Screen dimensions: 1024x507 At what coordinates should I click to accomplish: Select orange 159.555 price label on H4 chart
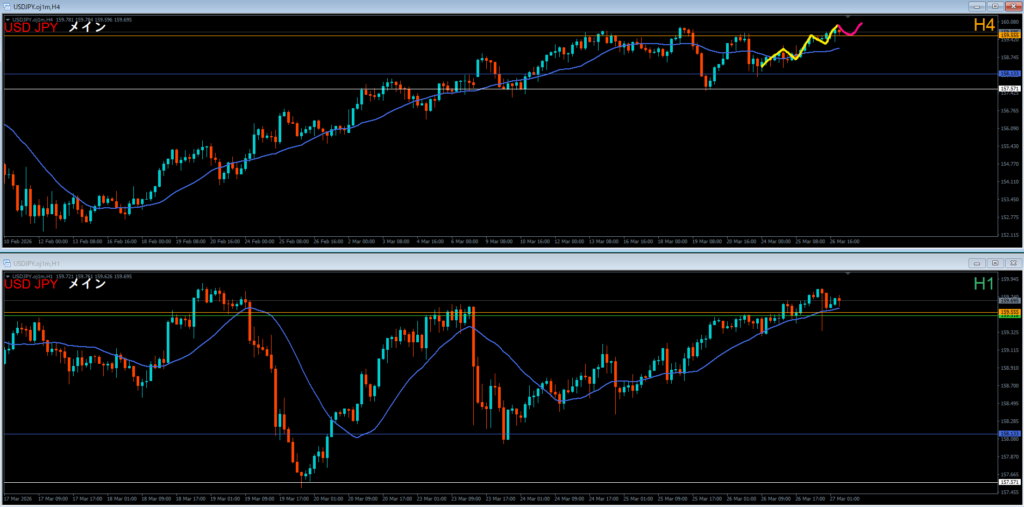click(x=1008, y=35)
